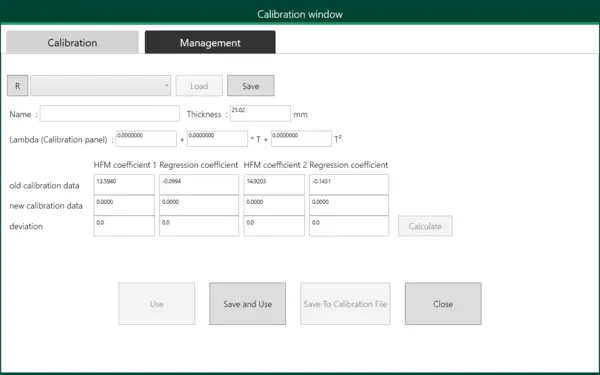Click deviation field under HFM coefficient 1
The width and height of the screenshot is (600, 375).
click(124, 226)
